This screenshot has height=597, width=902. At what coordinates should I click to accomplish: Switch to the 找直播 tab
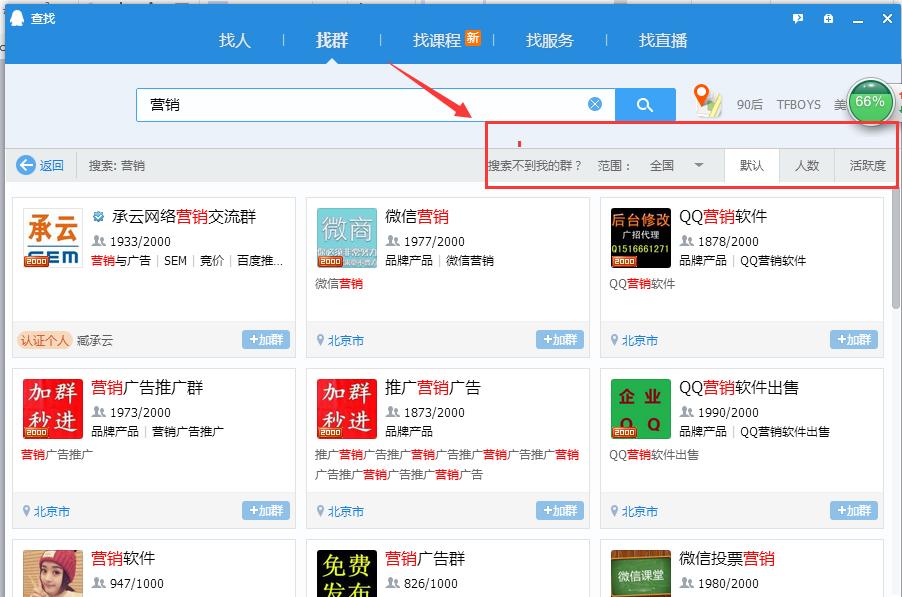pyautogui.click(x=661, y=41)
